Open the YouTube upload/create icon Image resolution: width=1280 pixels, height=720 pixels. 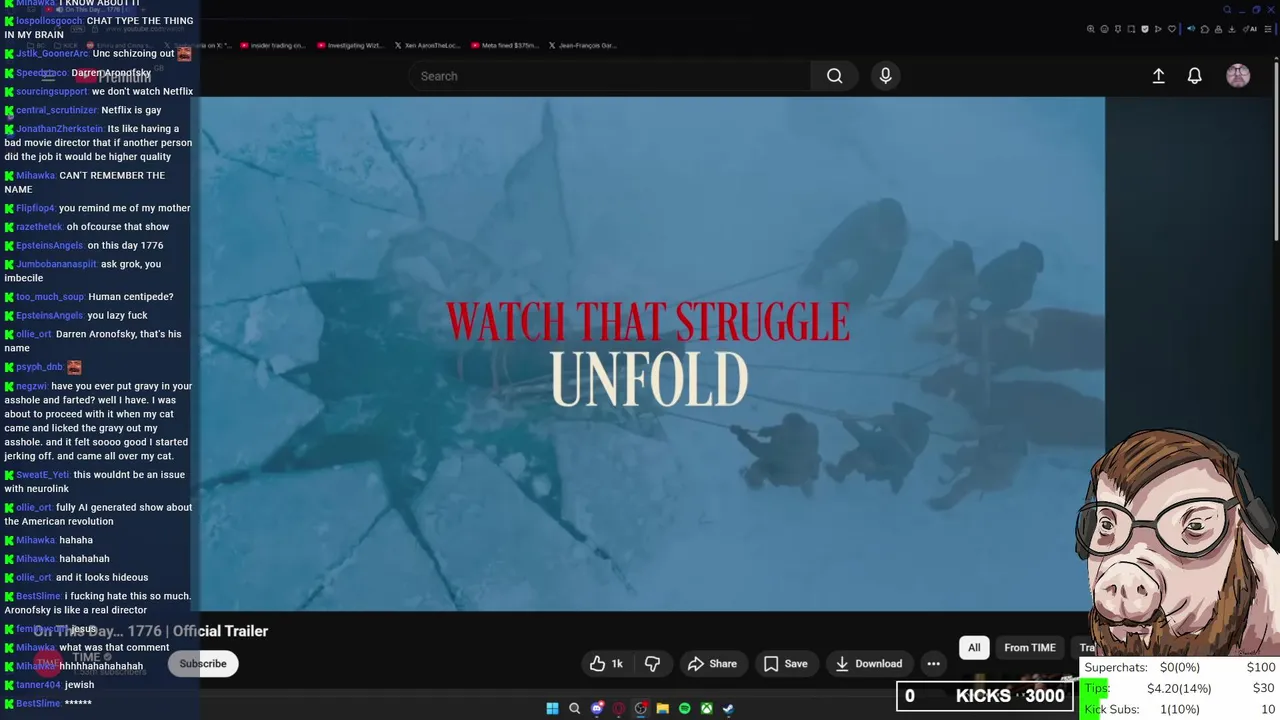click(1158, 76)
